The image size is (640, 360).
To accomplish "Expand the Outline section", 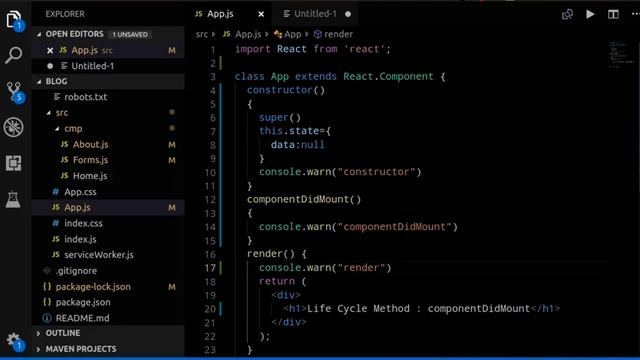I will pos(63,333).
